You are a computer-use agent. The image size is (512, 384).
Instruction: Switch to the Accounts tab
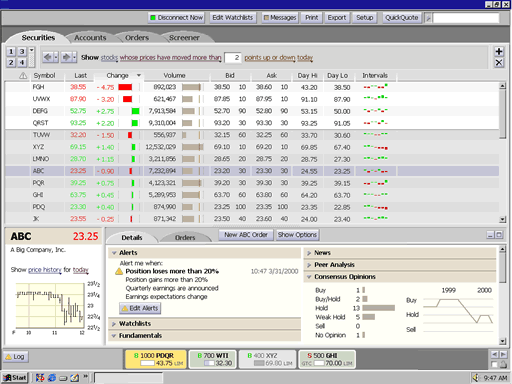pos(90,38)
